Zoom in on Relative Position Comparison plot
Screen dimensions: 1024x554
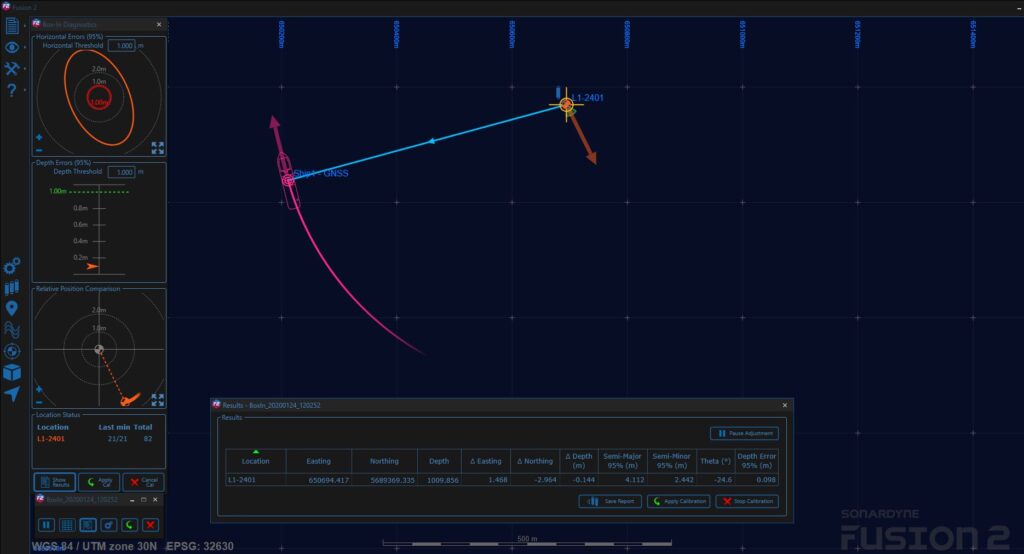click(x=39, y=389)
